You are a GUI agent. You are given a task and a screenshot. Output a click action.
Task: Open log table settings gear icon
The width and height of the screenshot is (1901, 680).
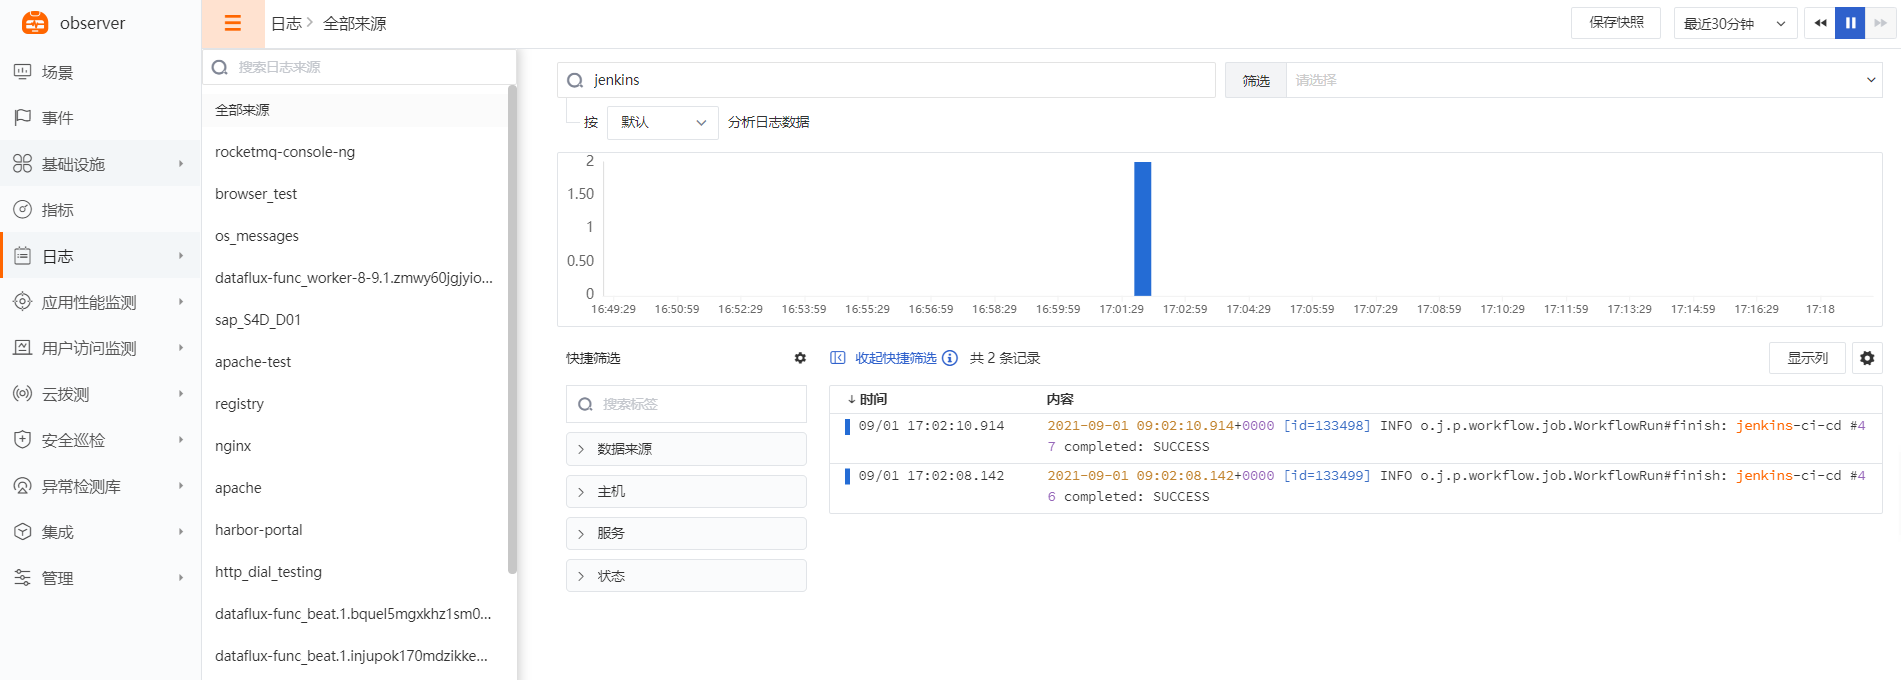click(1867, 358)
